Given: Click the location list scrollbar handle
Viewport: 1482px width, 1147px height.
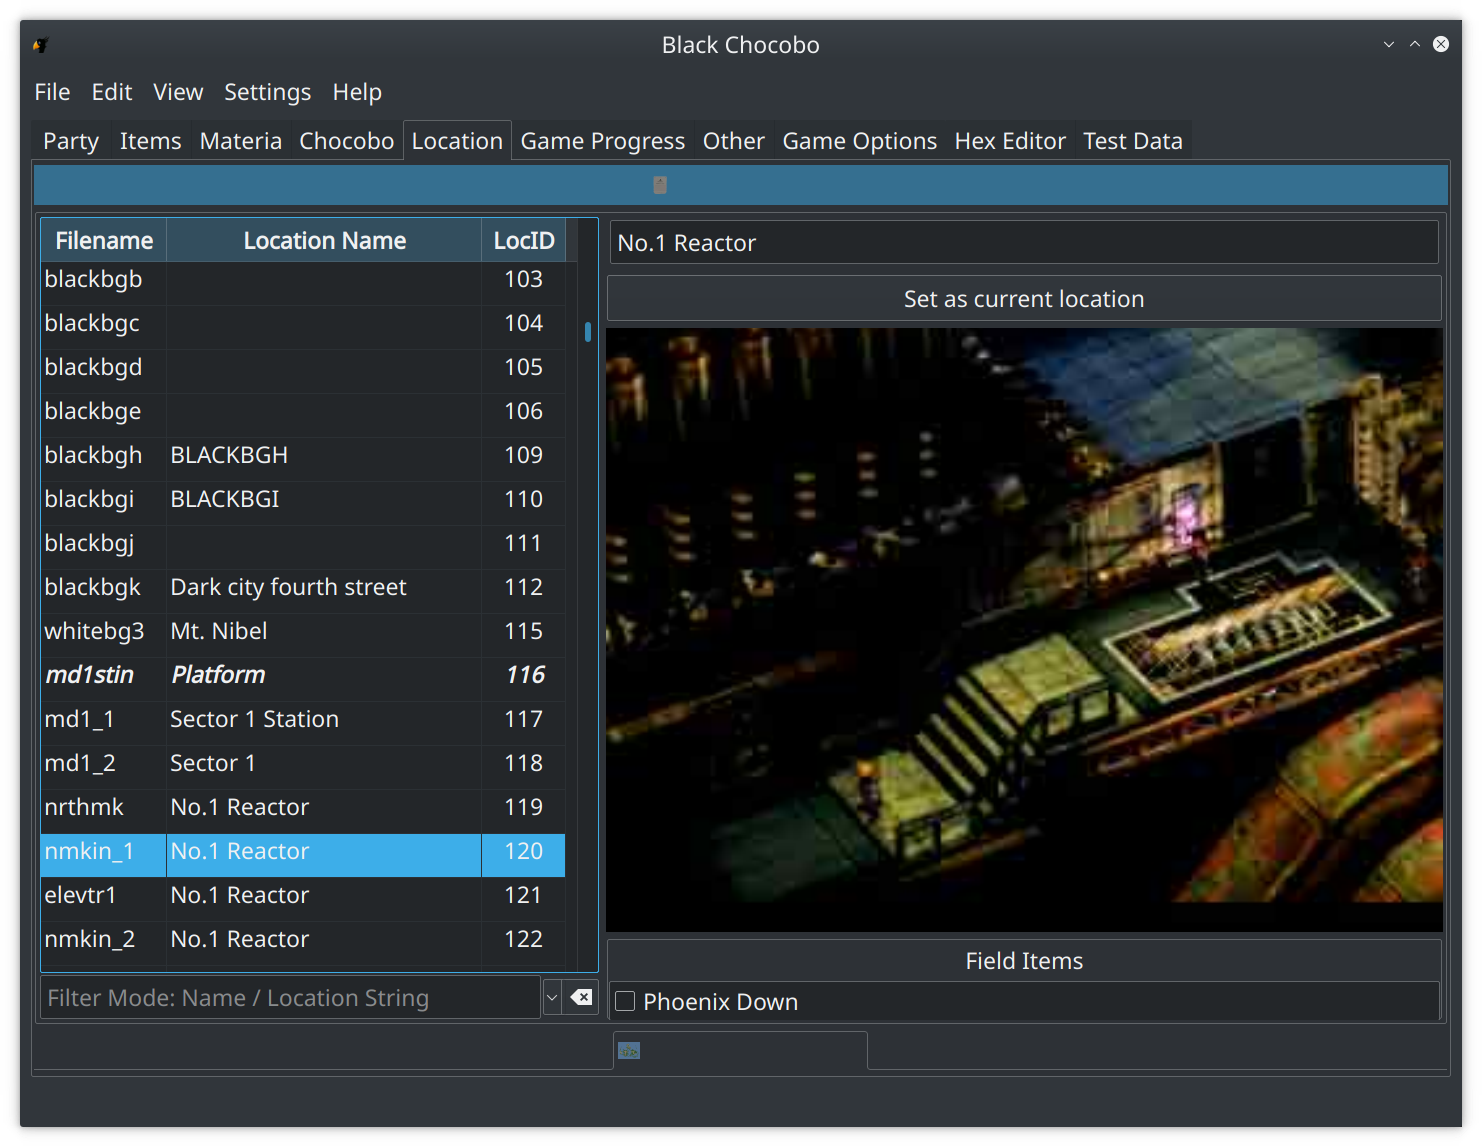Looking at the screenshot, I should [x=588, y=331].
